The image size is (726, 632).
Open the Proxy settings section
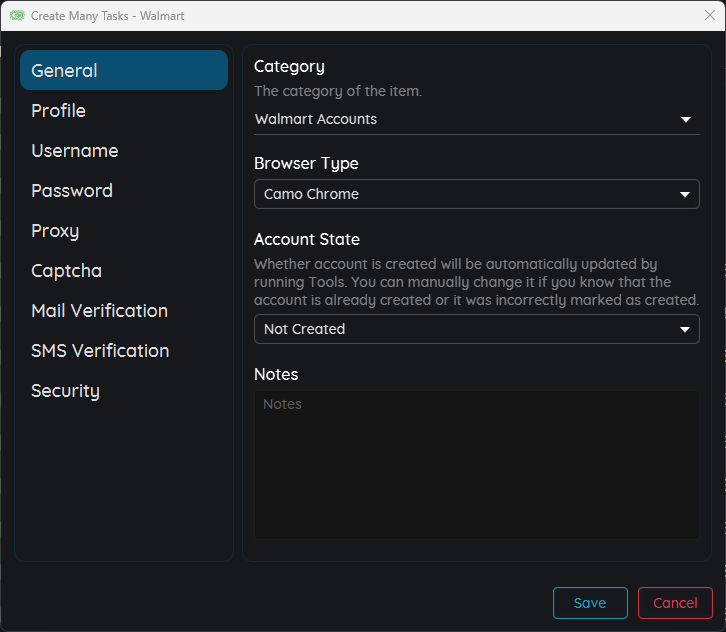[x=55, y=231]
